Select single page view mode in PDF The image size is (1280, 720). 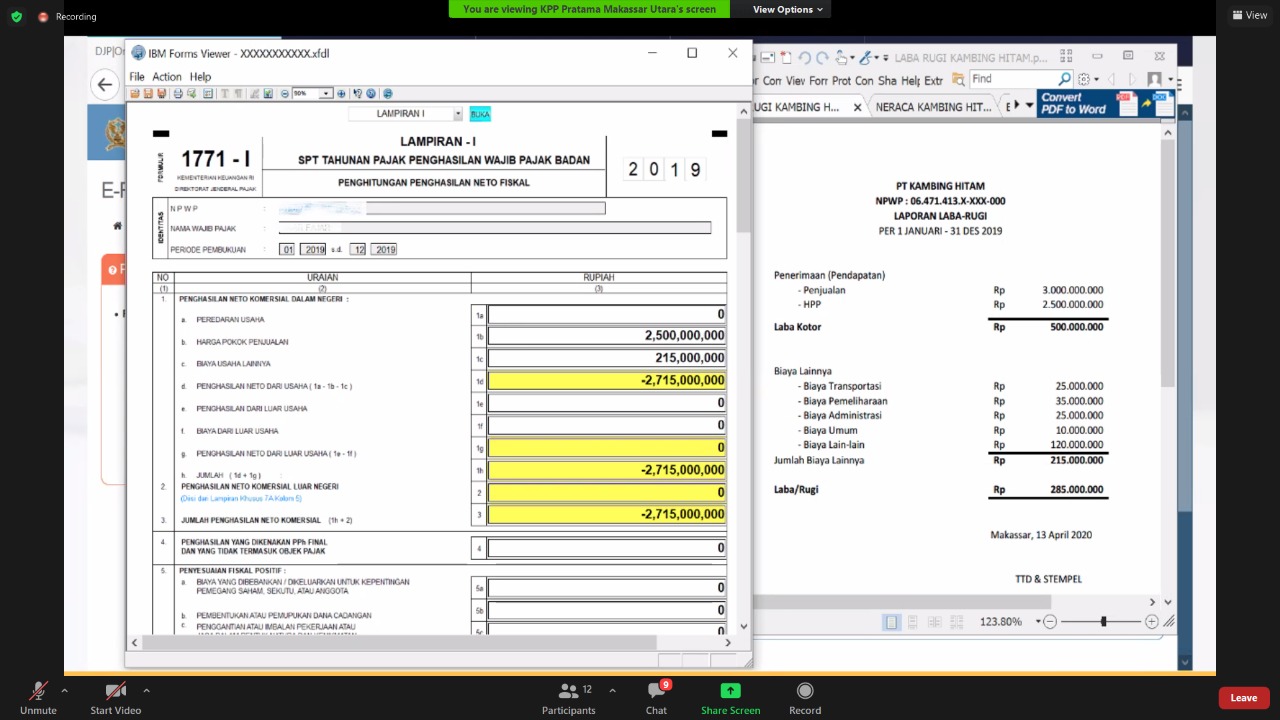[x=891, y=622]
